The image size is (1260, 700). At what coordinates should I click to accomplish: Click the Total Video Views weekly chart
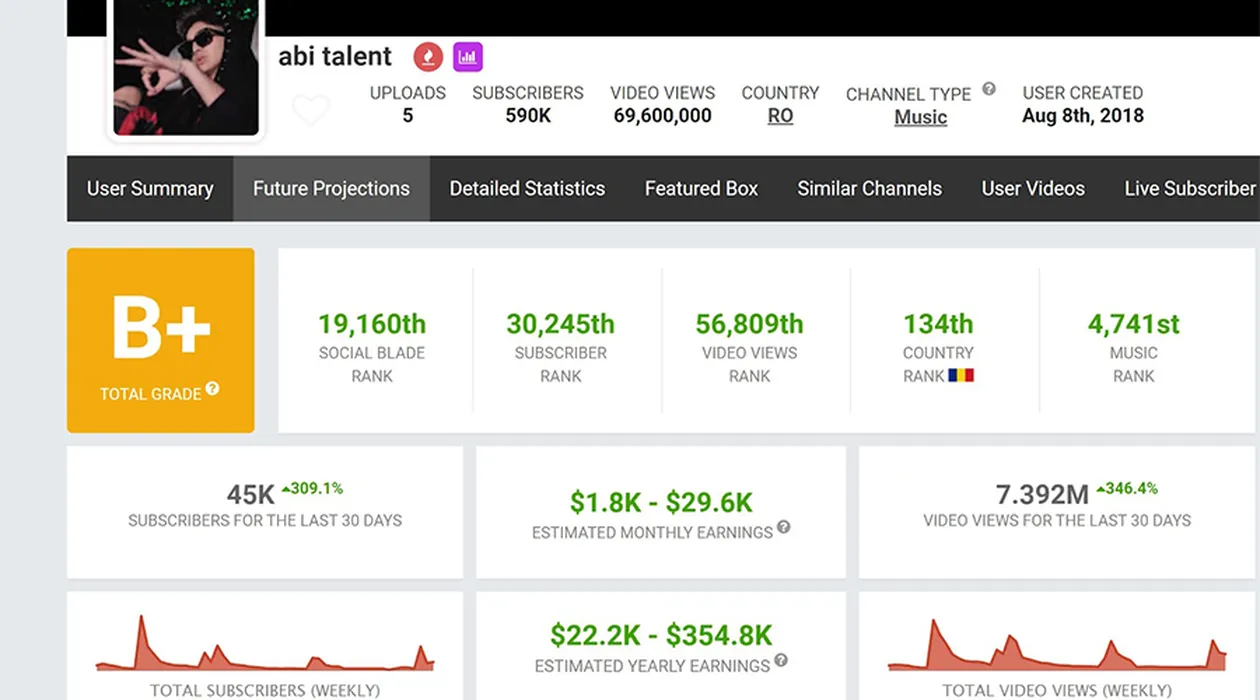1057,645
